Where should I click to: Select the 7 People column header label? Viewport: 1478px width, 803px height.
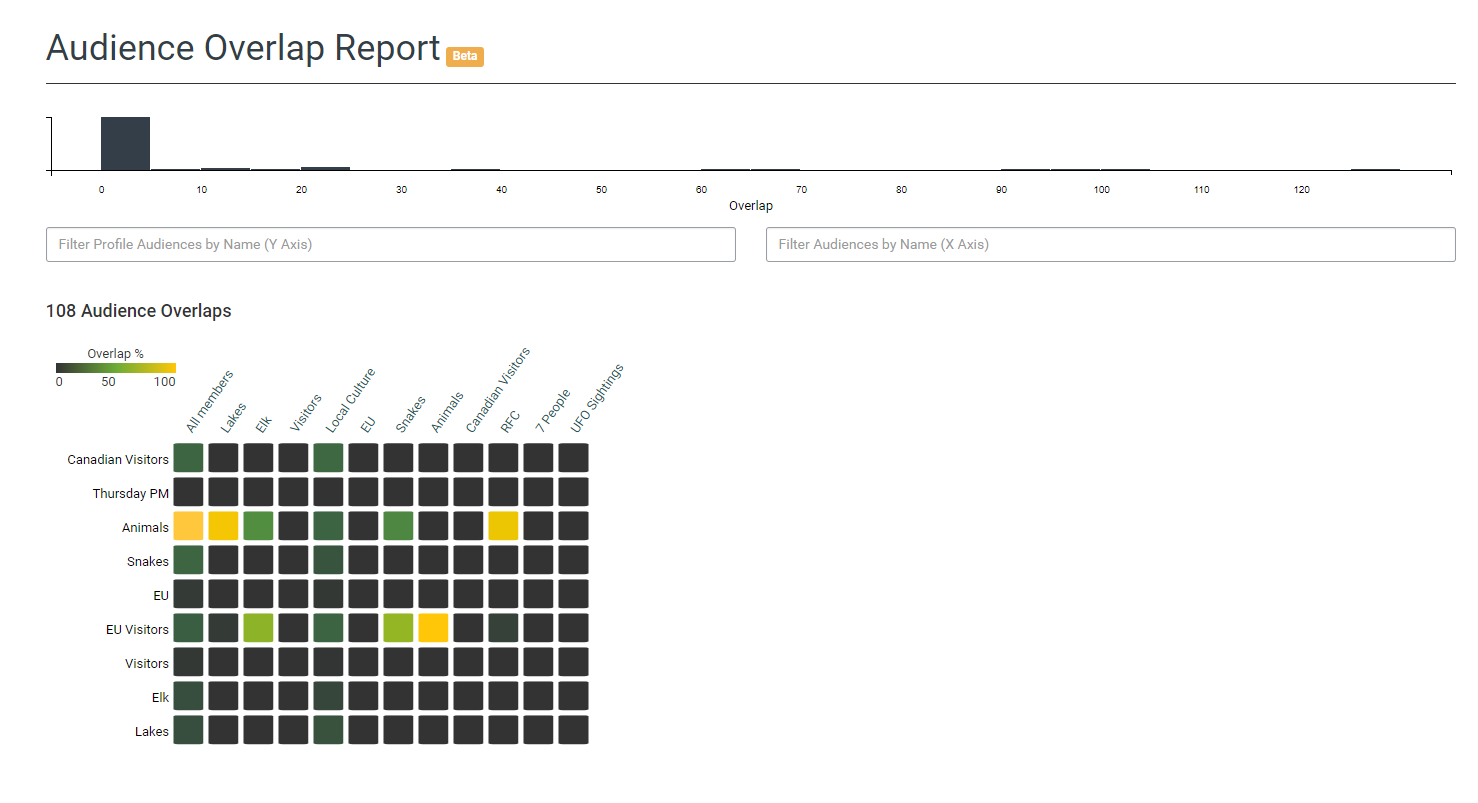[552, 411]
